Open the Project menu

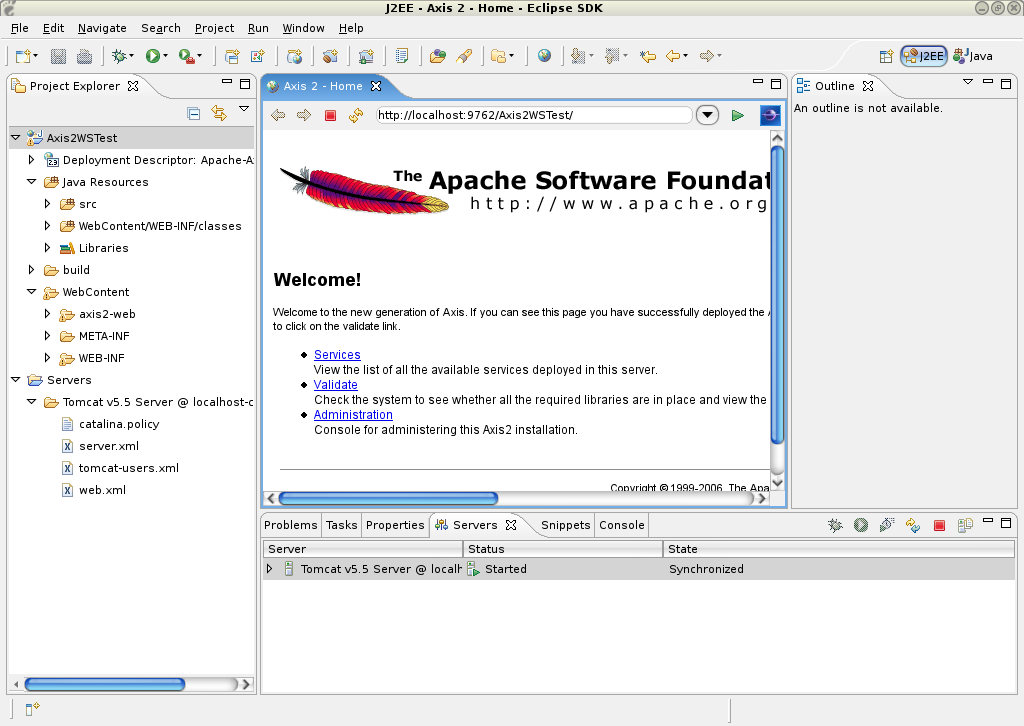tap(214, 28)
